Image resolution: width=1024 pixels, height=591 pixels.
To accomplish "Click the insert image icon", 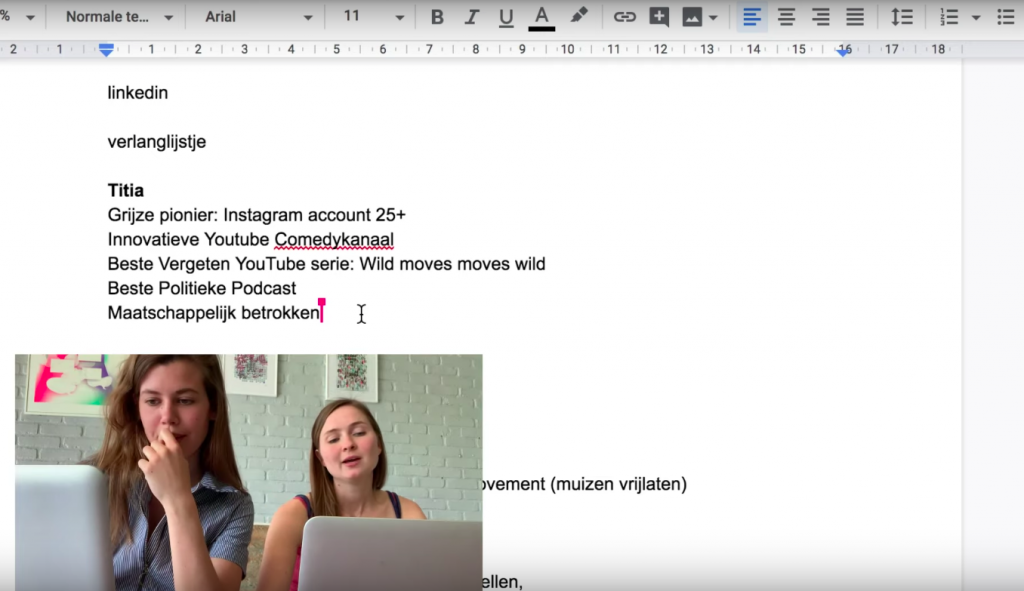I will coord(692,17).
